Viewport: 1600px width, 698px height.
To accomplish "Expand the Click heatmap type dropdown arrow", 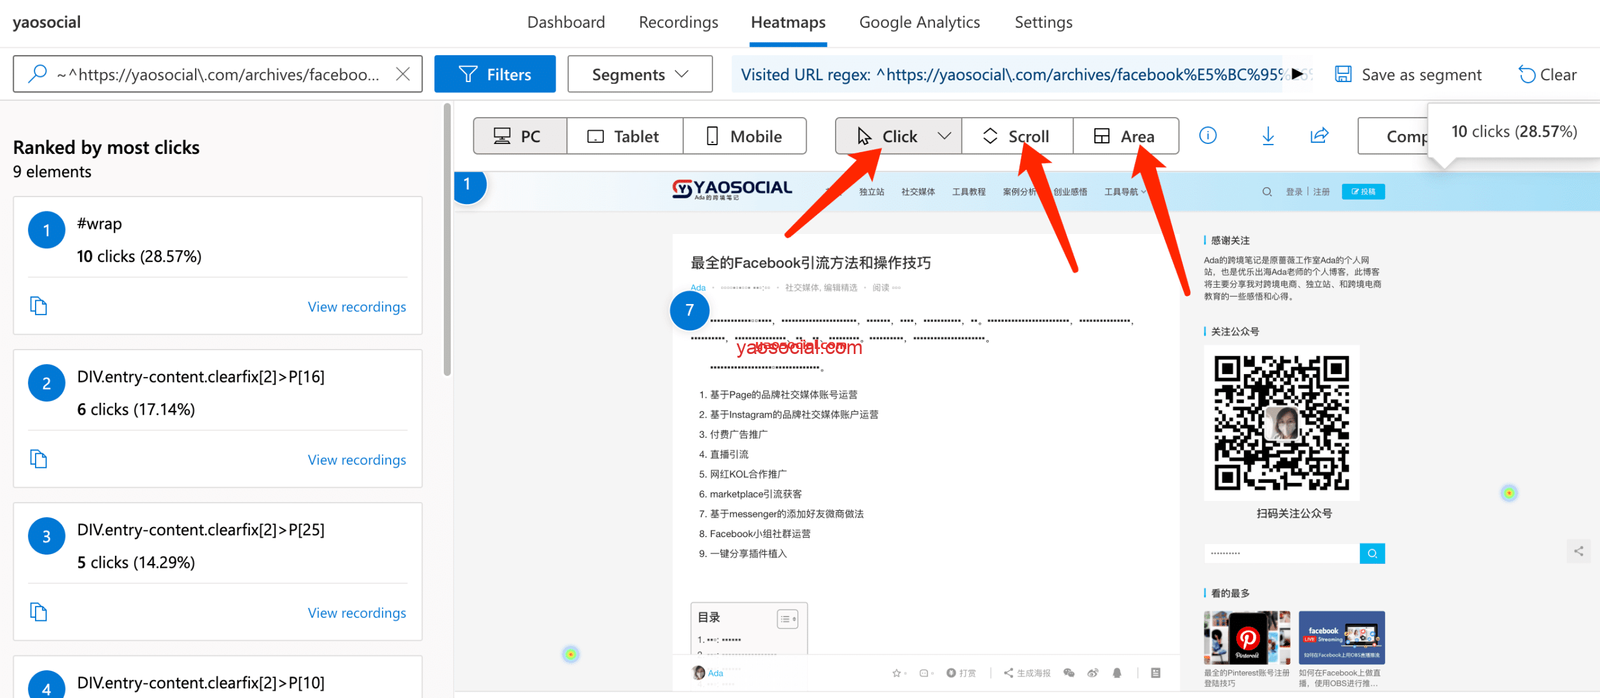I will click(943, 136).
